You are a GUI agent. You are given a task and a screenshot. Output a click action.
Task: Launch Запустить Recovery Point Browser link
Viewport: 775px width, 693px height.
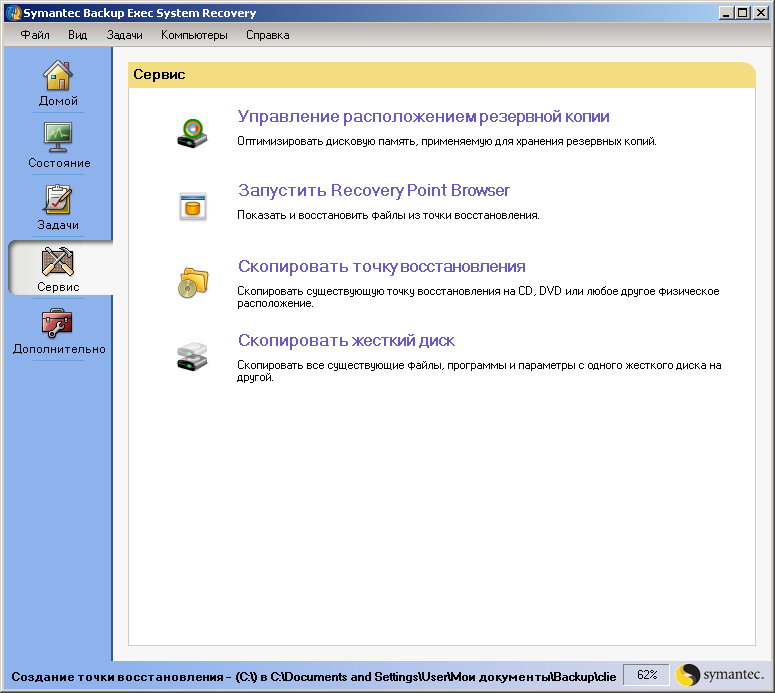(x=374, y=190)
